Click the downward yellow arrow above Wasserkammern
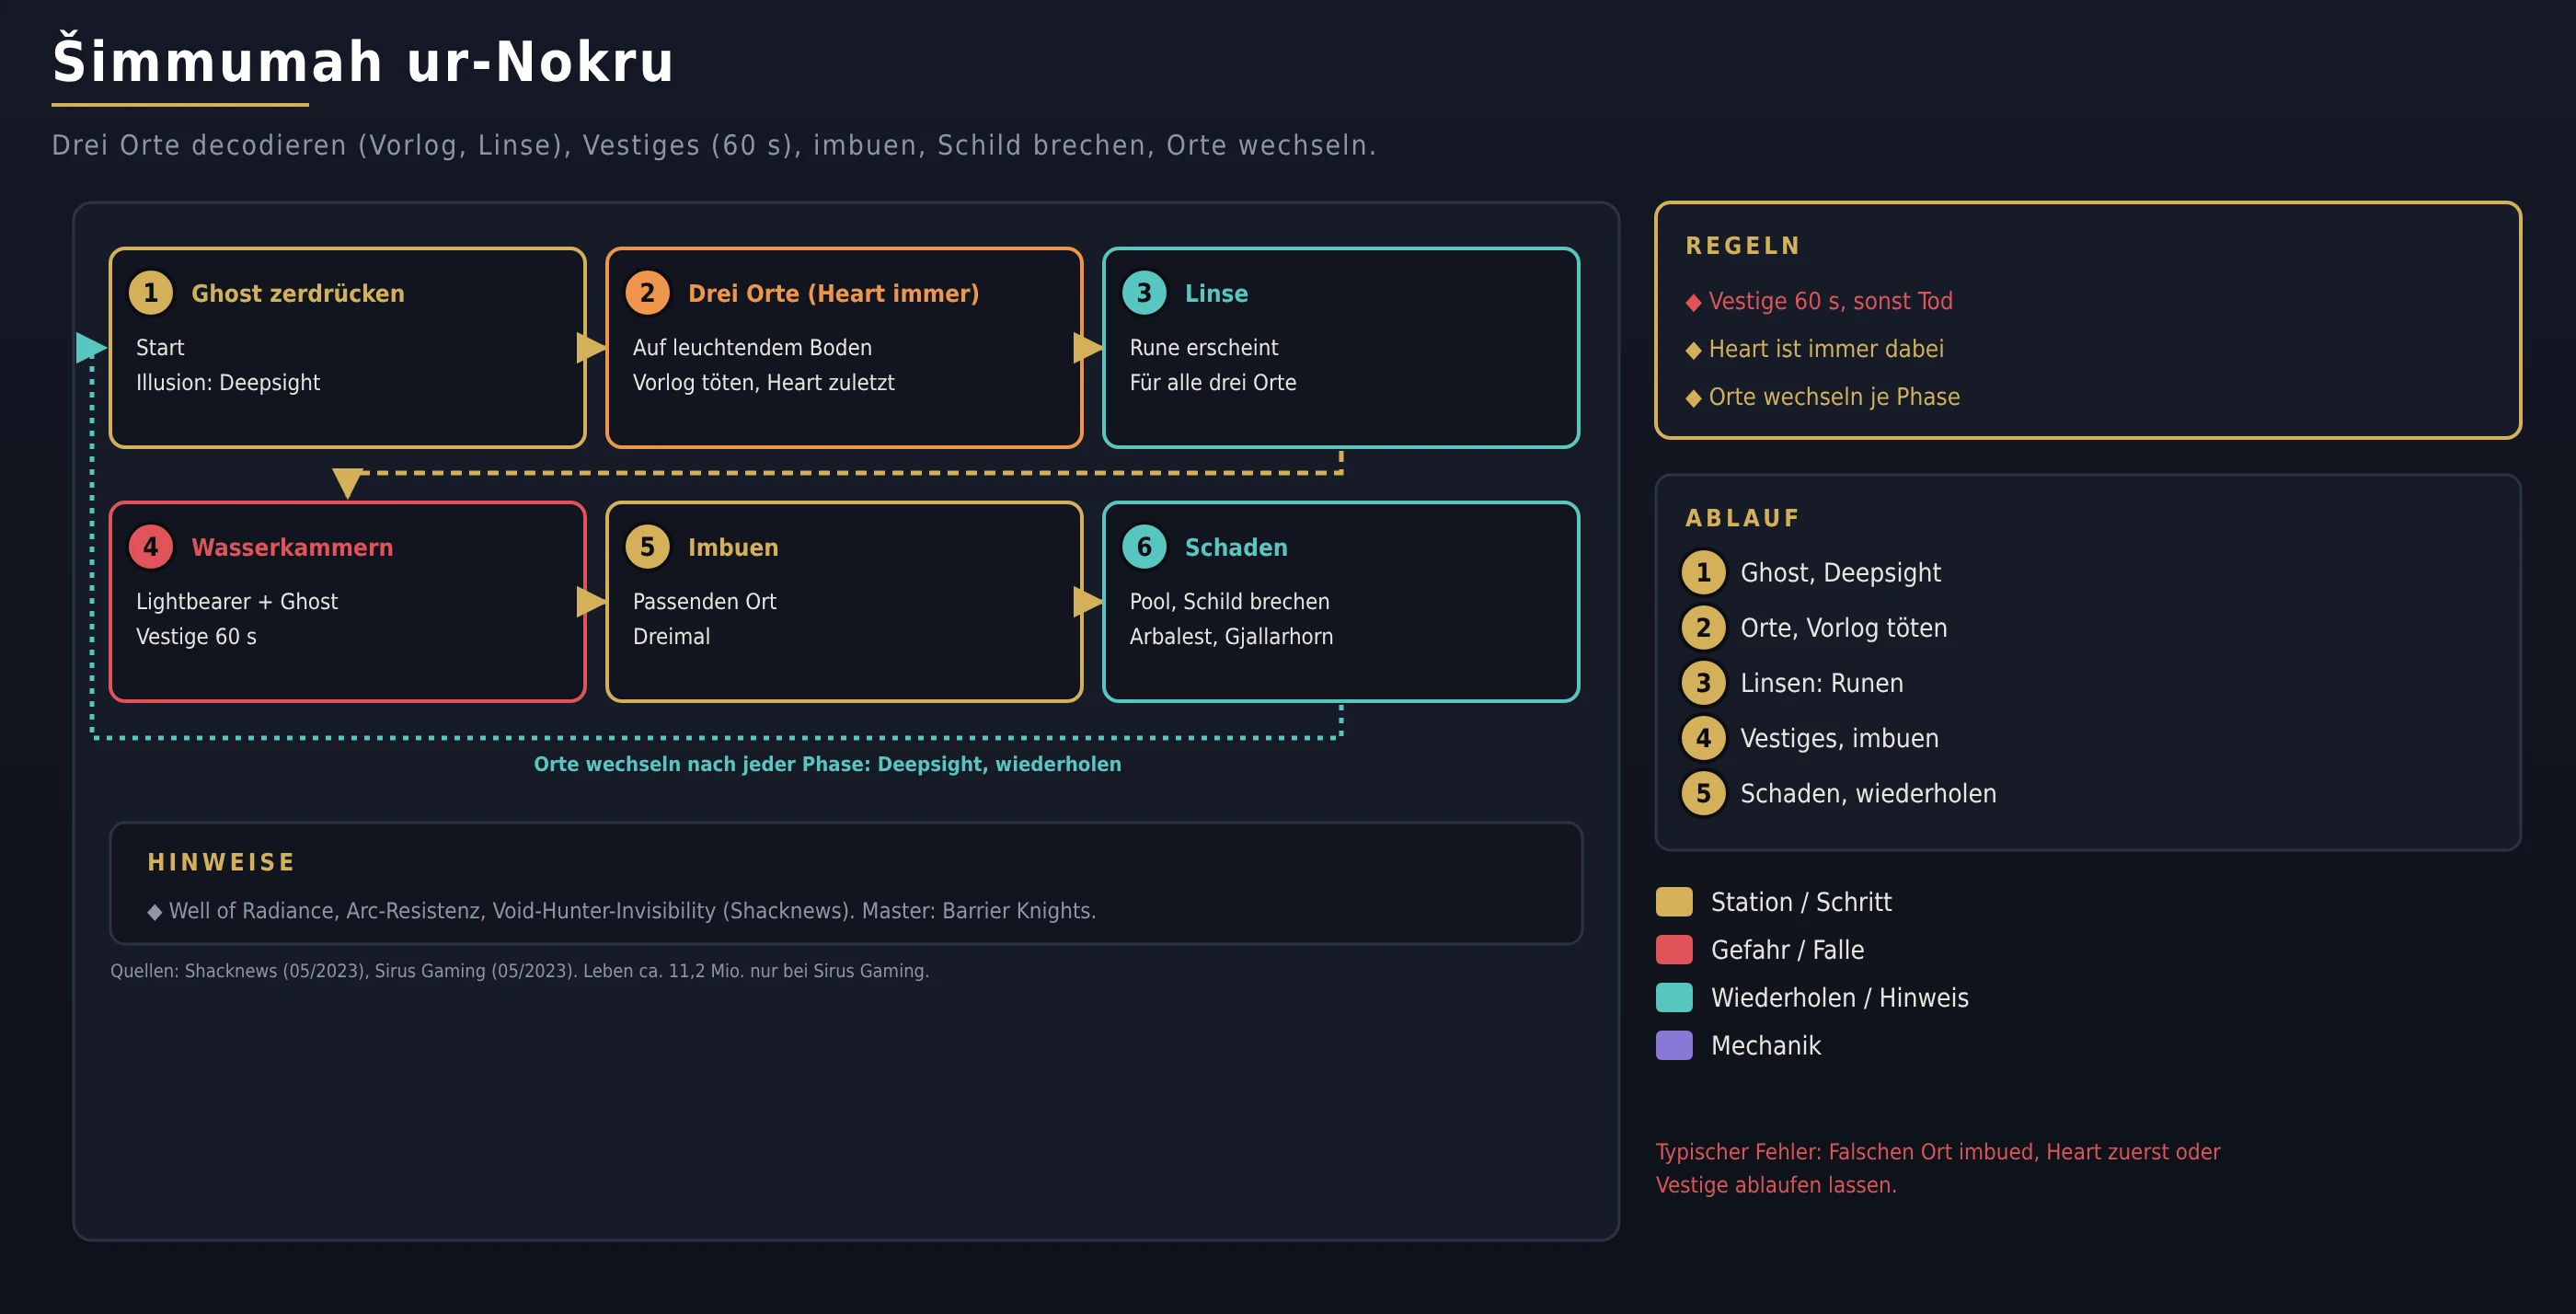Screen dimensions: 2576x1314 tap(347, 483)
